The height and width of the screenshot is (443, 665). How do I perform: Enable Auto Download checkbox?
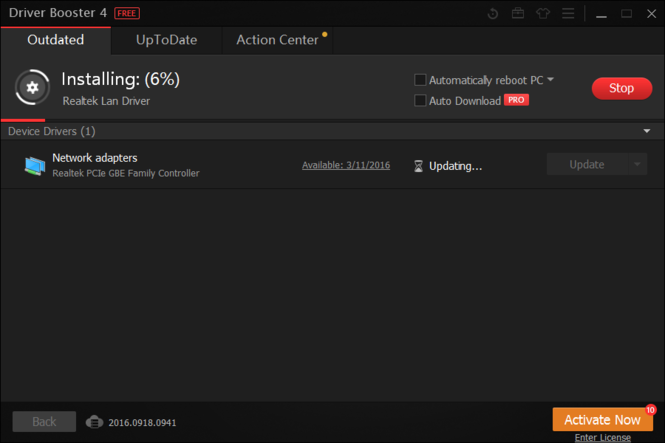(420, 100)
